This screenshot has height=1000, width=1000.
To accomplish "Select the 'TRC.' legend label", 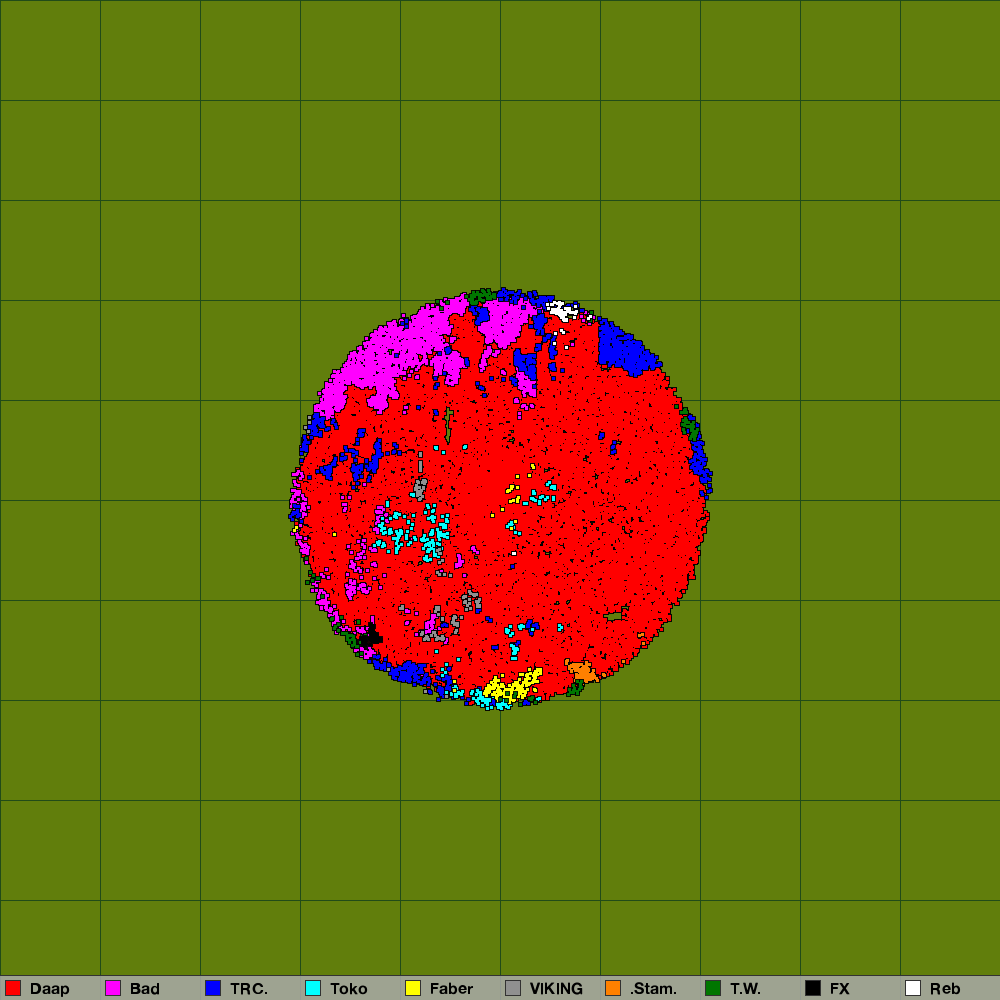I will click(x=249, y=989).
